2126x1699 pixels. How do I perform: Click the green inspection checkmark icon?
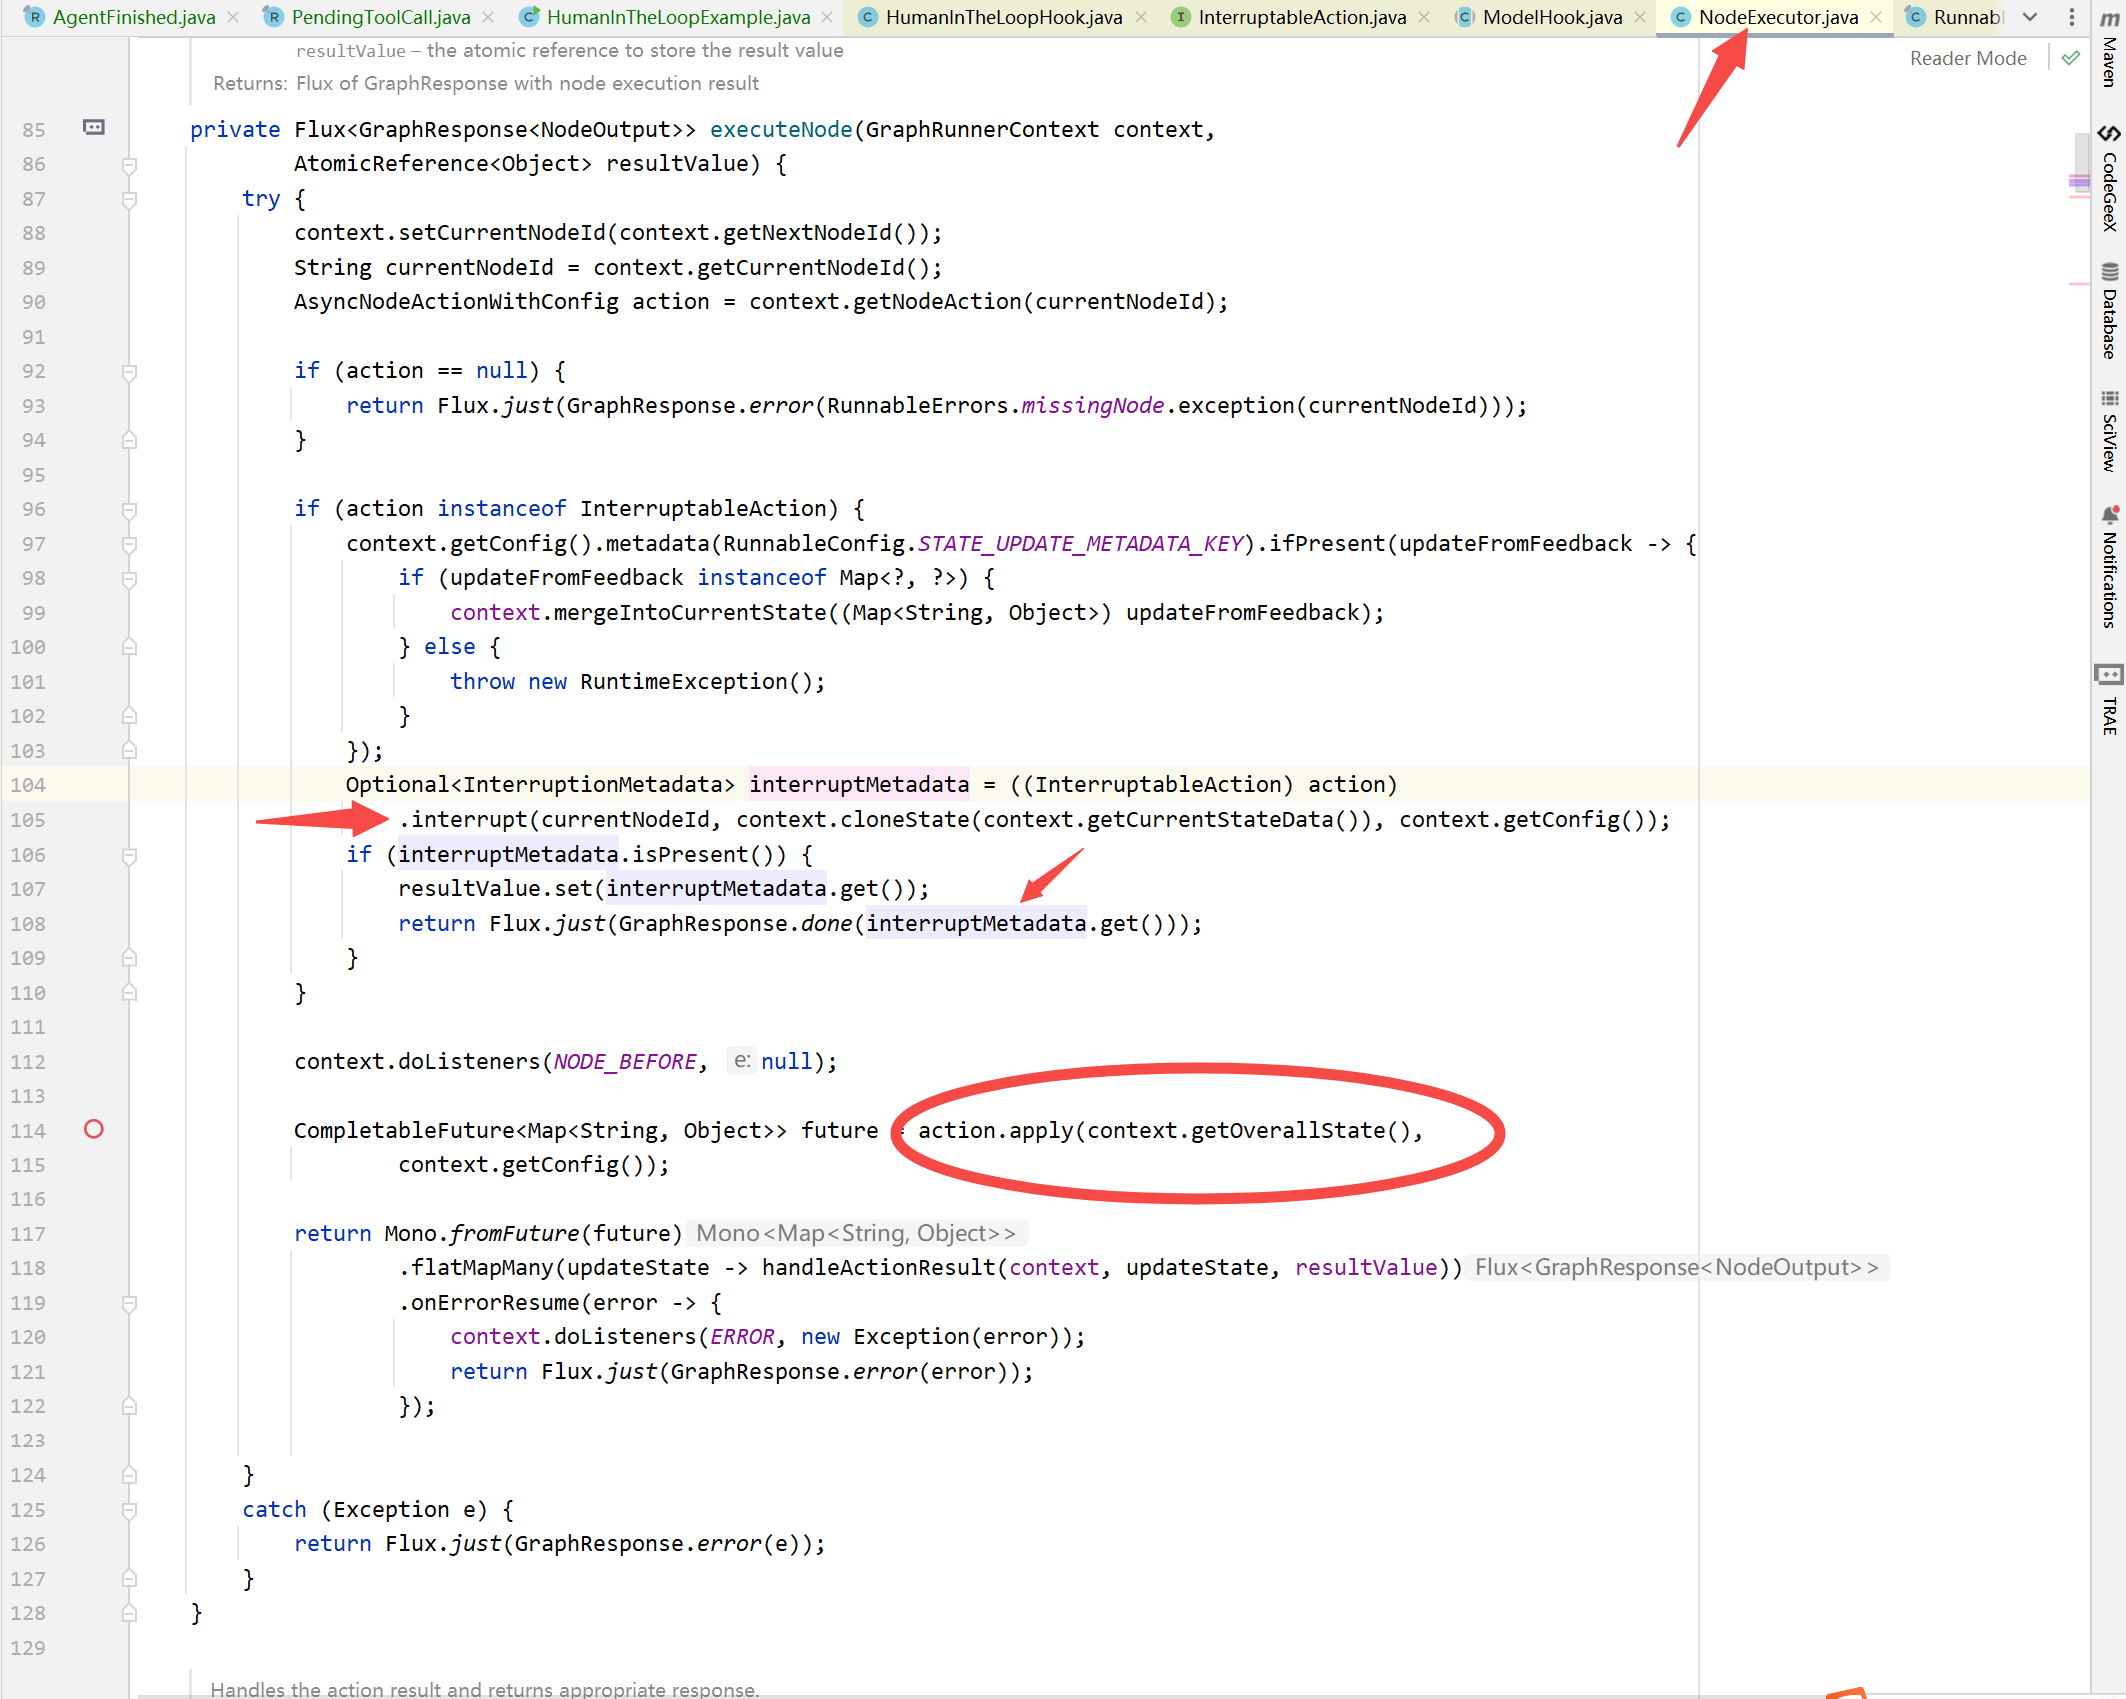pyautogui.click(x=2070, y=58)
